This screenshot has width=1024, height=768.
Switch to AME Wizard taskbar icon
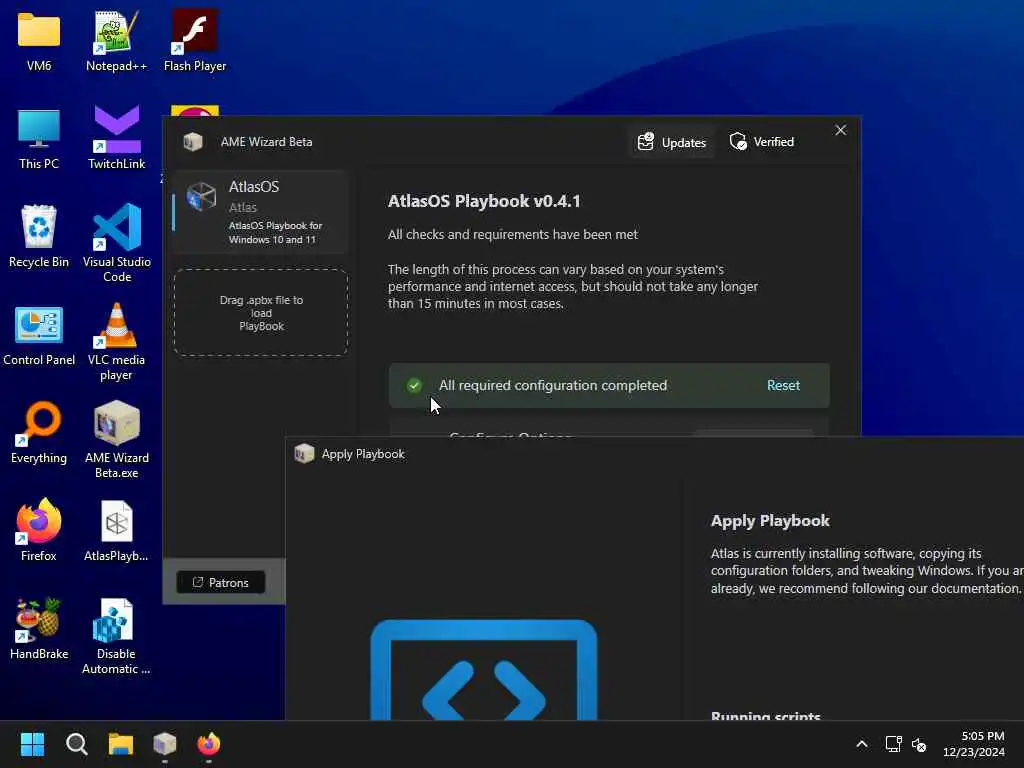click(x=165, y=744)
